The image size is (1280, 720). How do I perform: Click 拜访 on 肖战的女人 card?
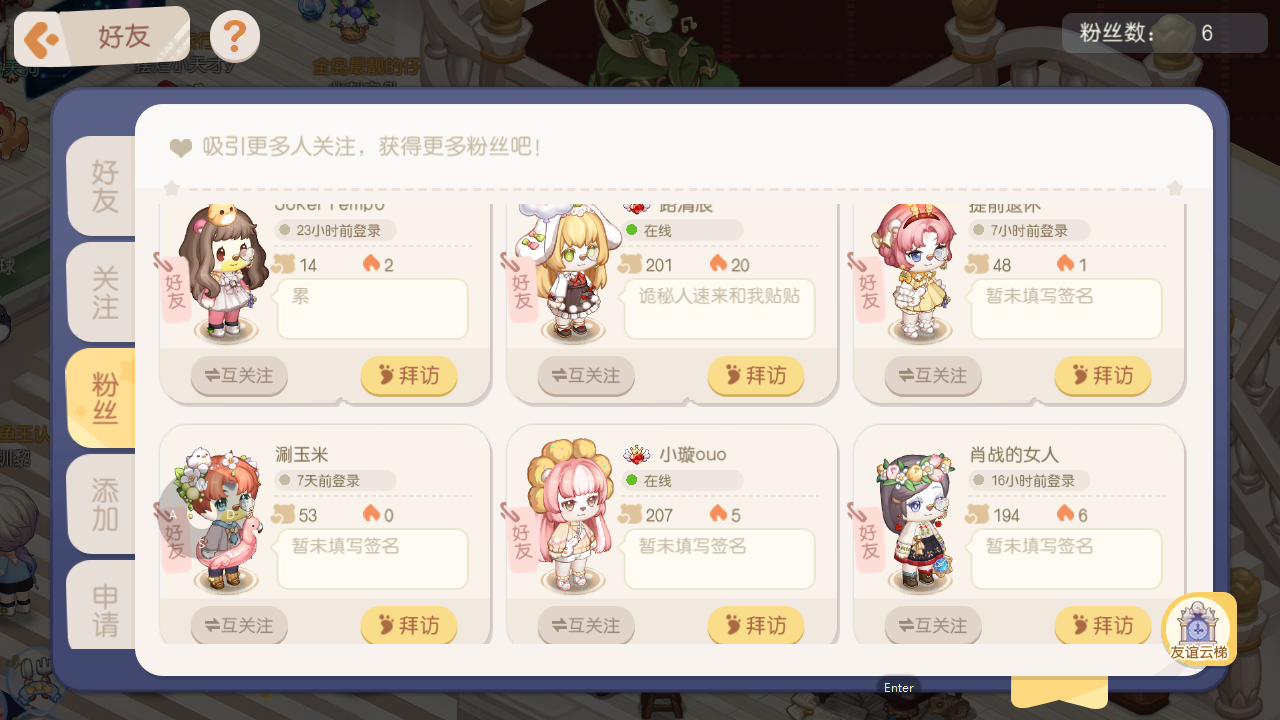coord(1103,626)
